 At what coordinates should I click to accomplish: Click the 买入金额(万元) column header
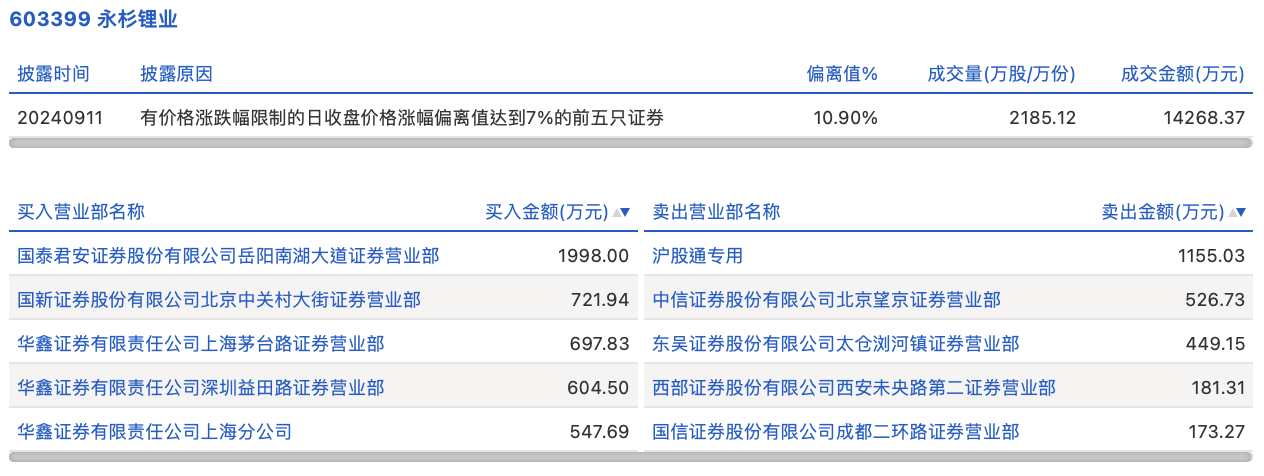point(546,212)
